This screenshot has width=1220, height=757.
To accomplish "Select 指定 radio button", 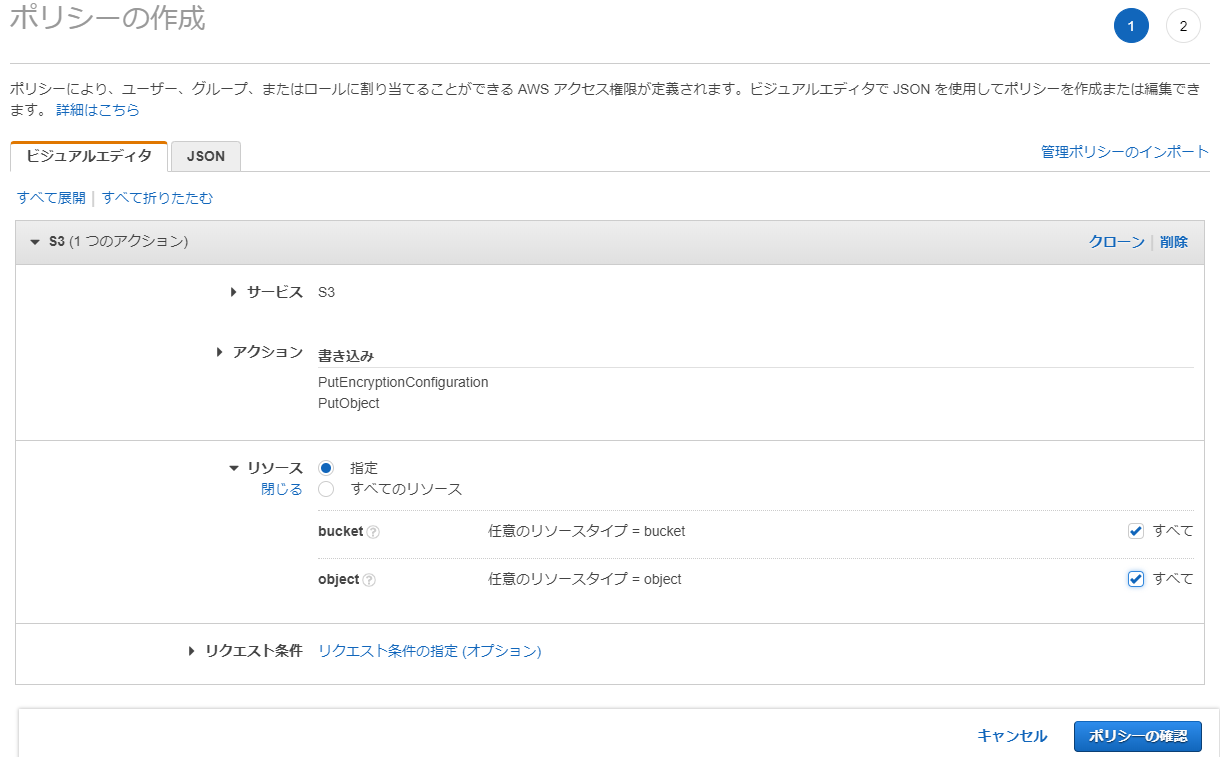I will [x=324, y=467].
